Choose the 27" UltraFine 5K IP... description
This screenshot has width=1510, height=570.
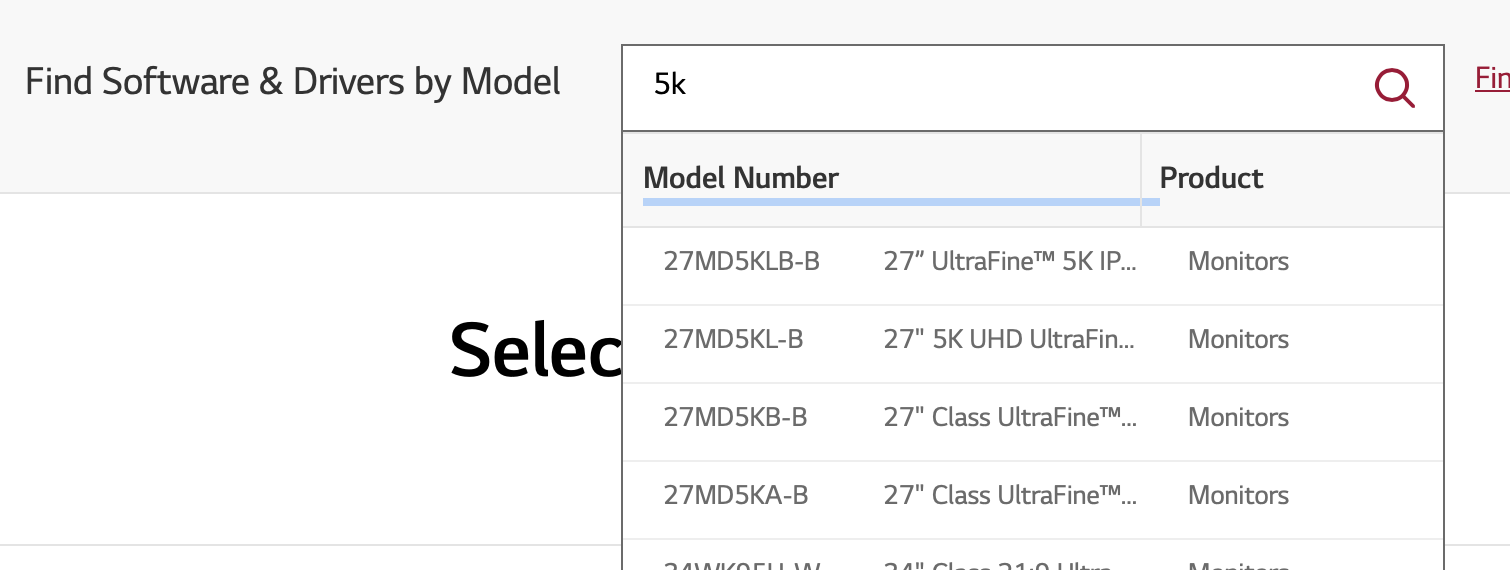[1010, 262]
